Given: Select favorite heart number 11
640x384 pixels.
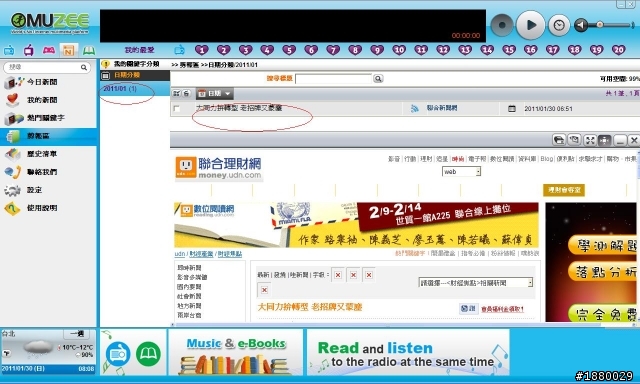Looking at the screenshot, I should point(421,50).
